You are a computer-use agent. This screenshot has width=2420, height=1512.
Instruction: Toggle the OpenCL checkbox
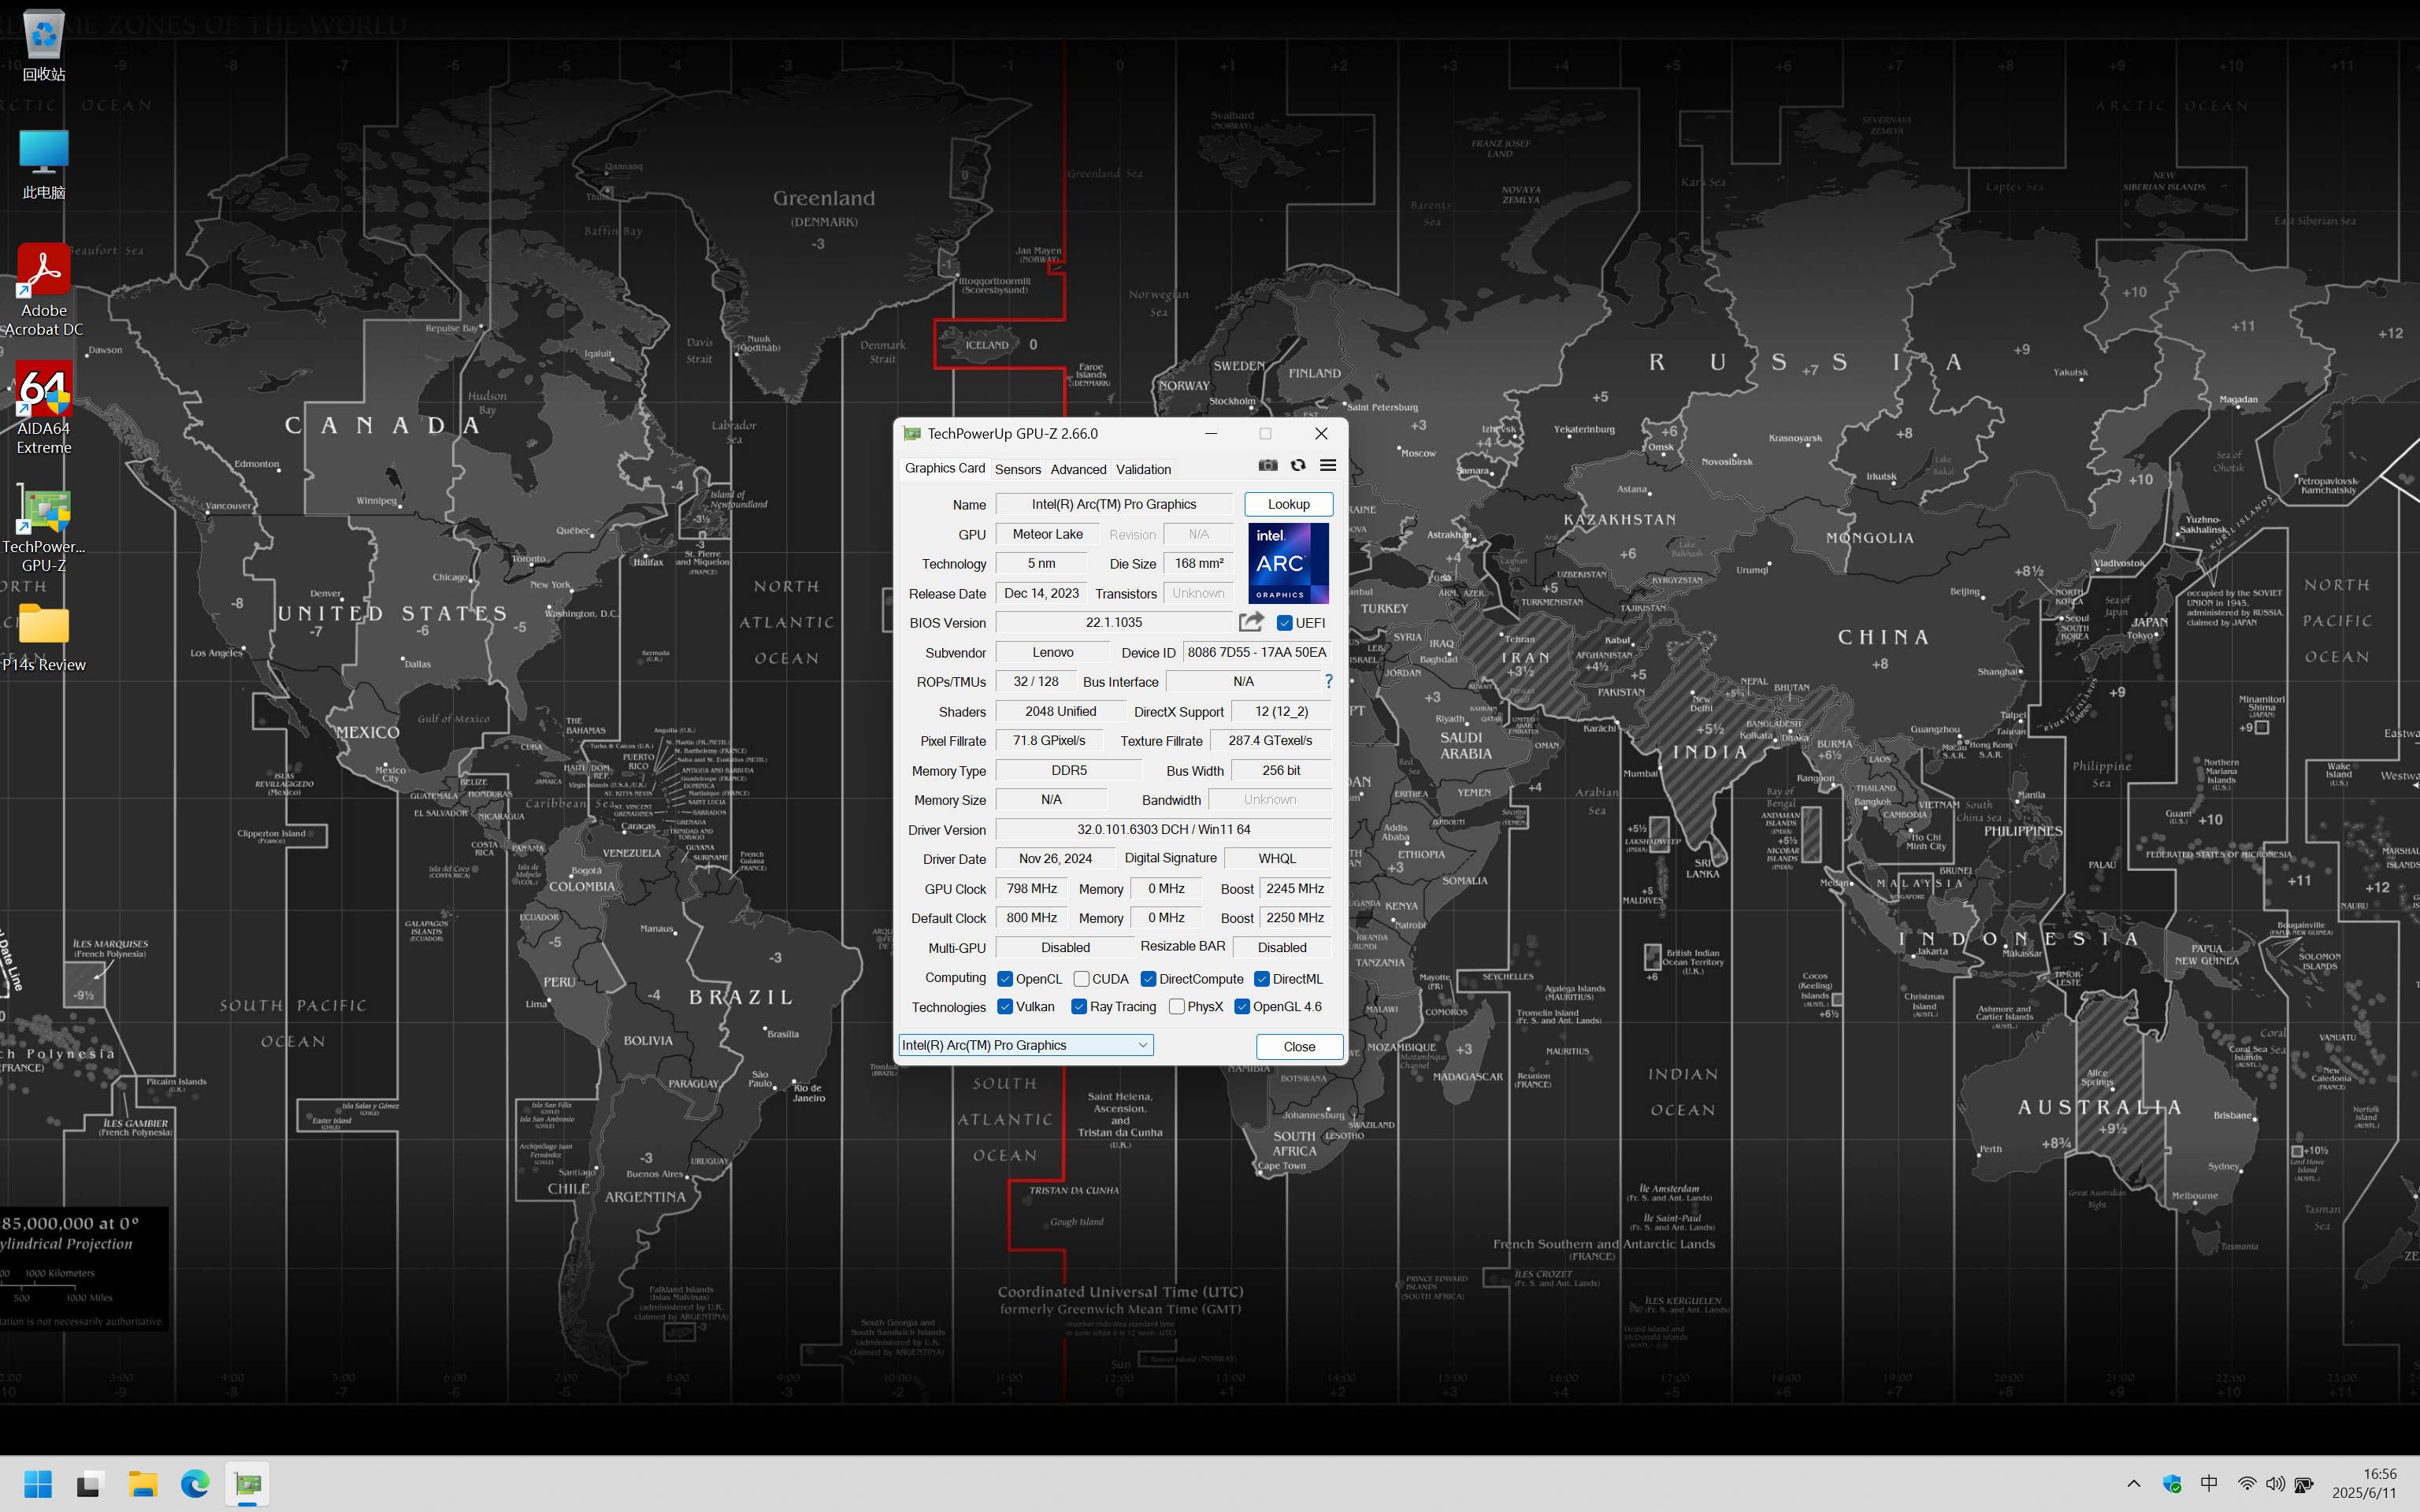[x=1005, y=979]
